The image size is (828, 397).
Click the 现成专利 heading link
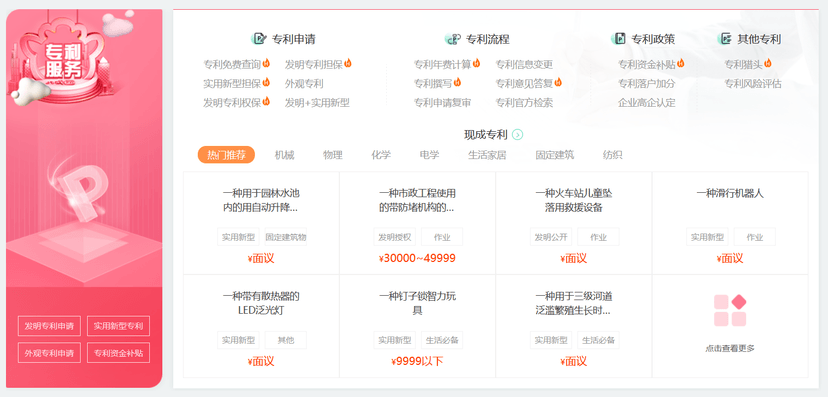pos(486,135)
